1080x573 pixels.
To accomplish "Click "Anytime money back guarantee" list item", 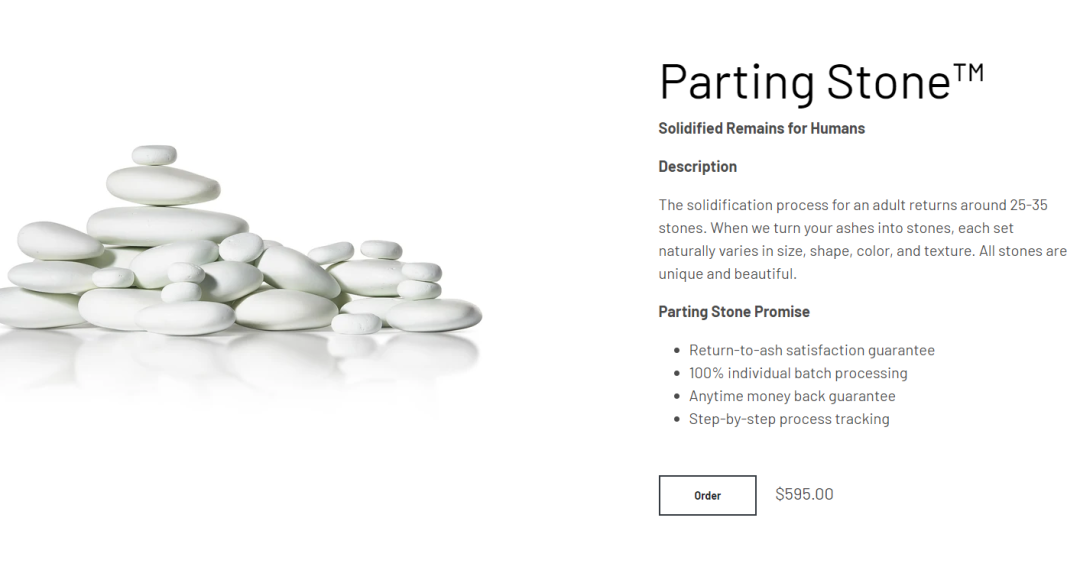I will 792,396.
